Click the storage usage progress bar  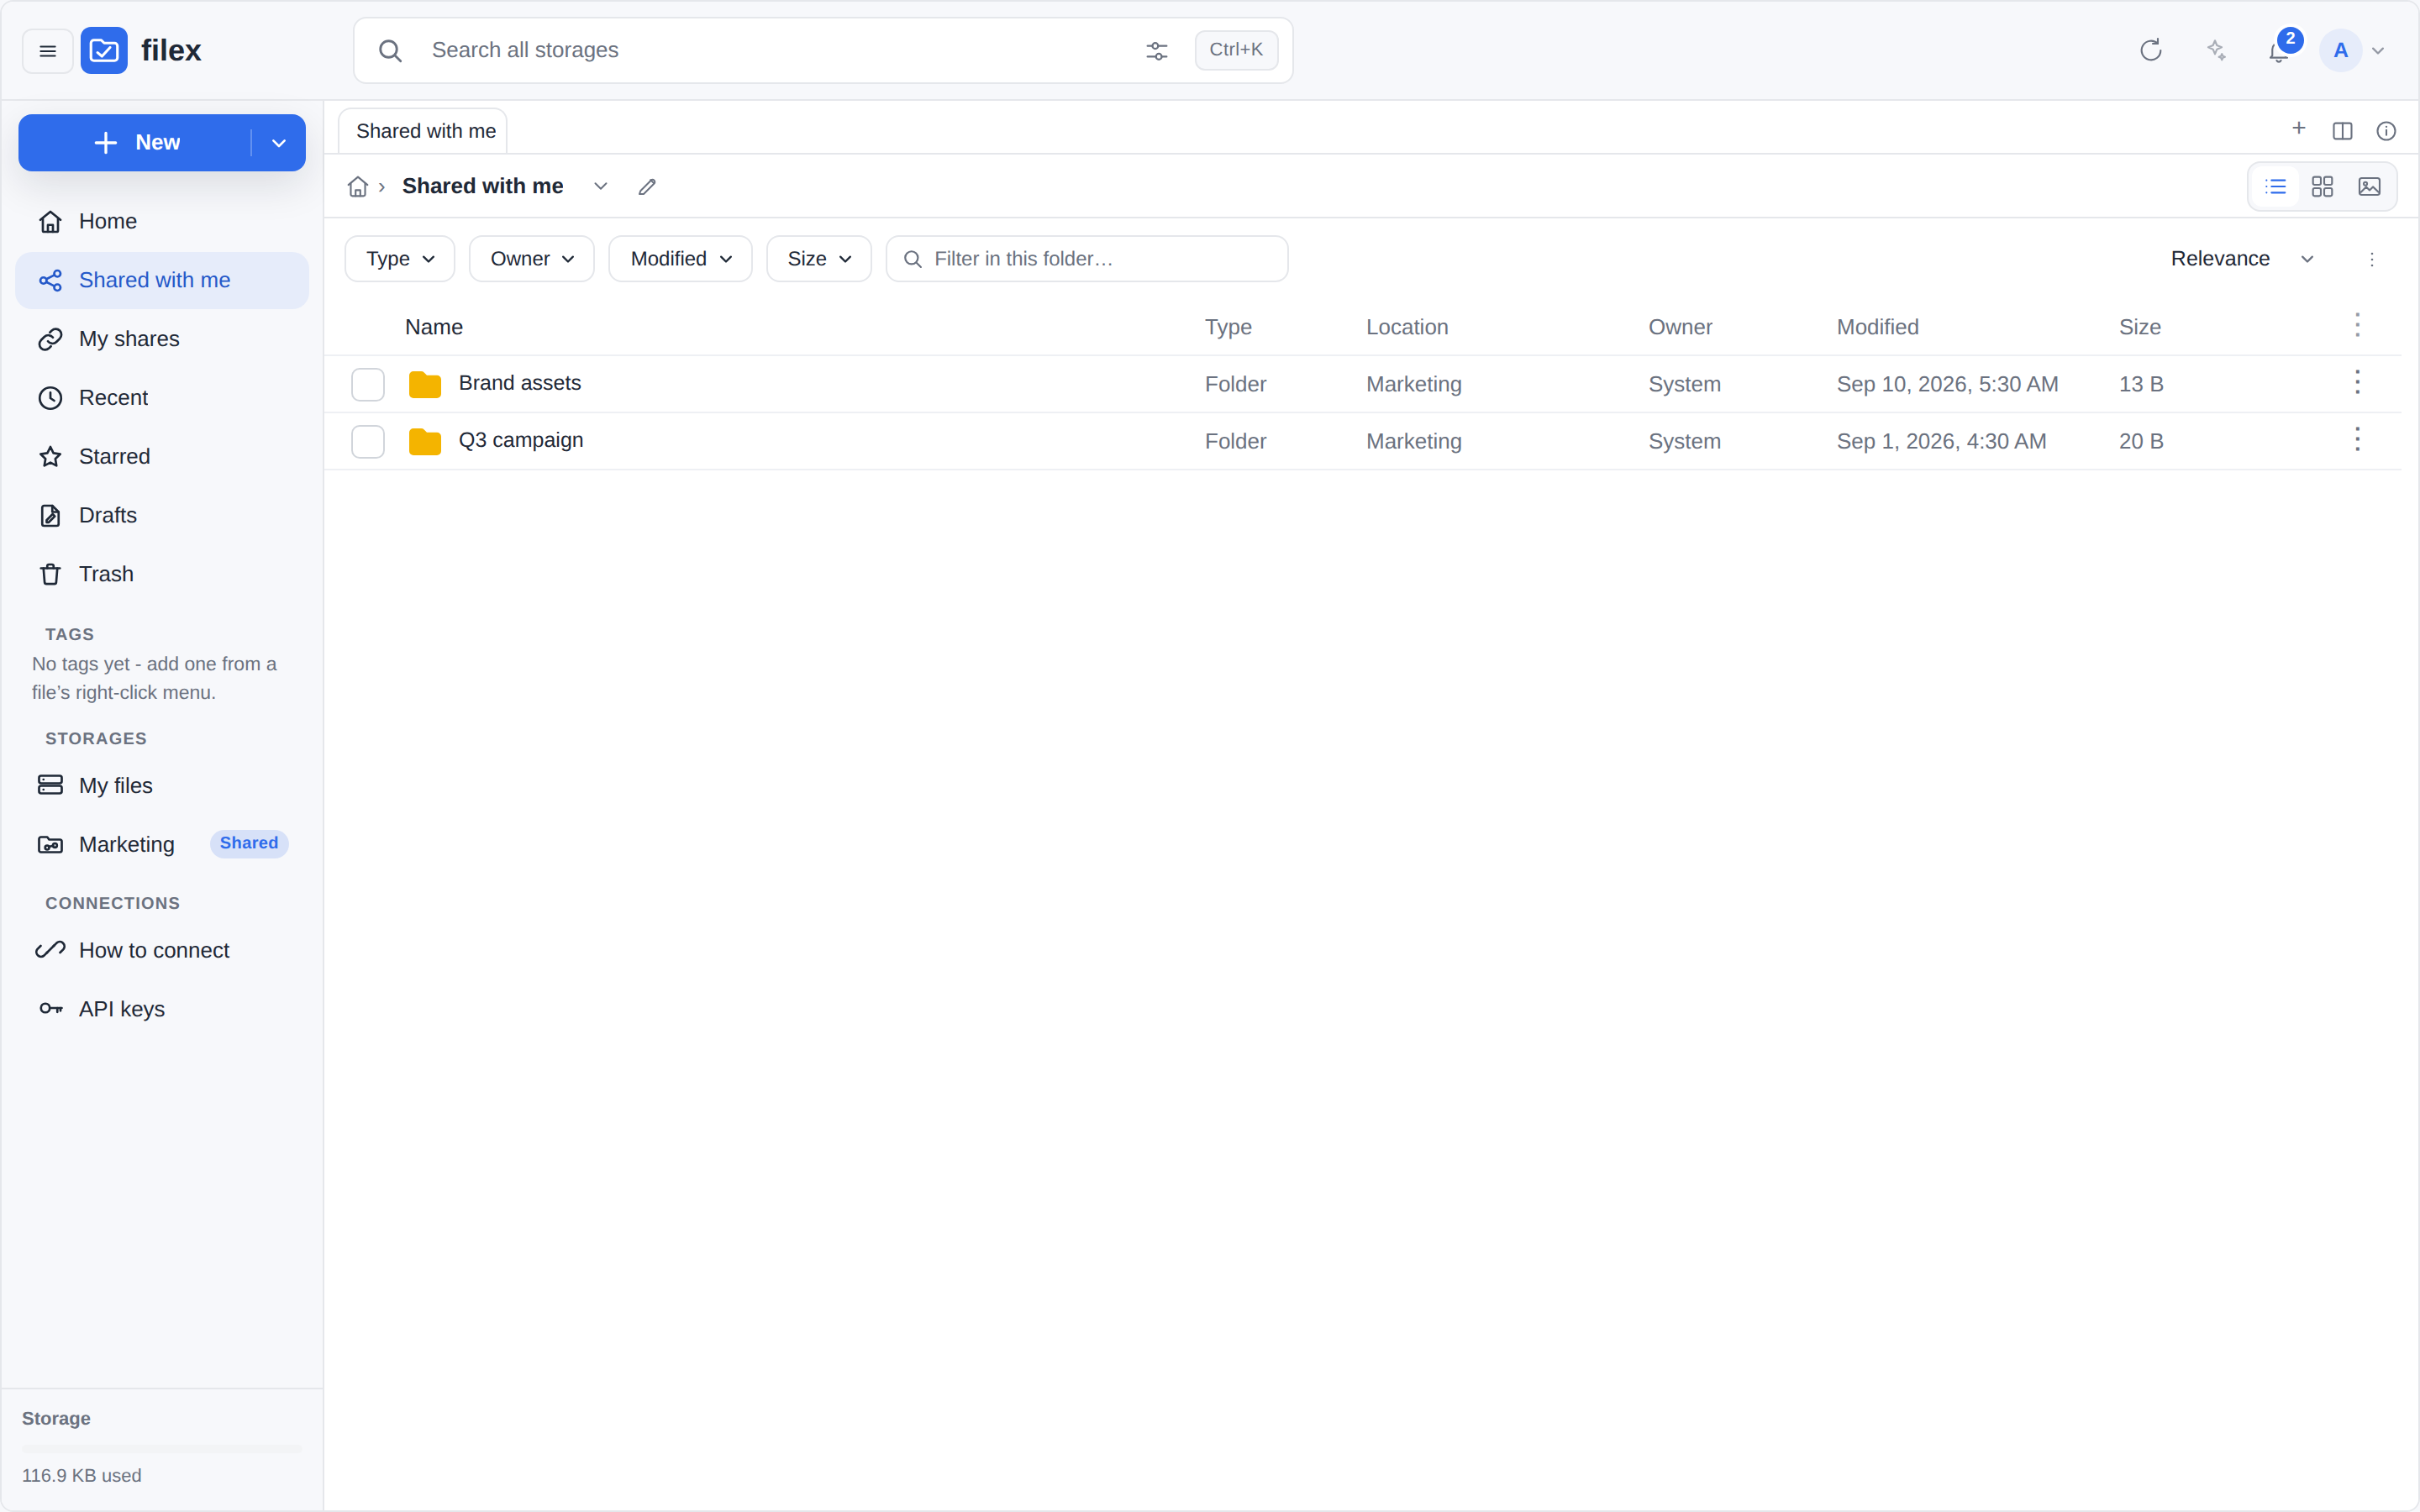click(162, 1448)
